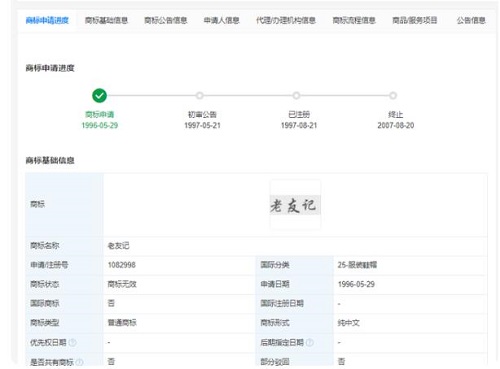Click the green checkmark 商标申请 step icon
The height and width of the screenshot is (369, 500).
[99, 96]
